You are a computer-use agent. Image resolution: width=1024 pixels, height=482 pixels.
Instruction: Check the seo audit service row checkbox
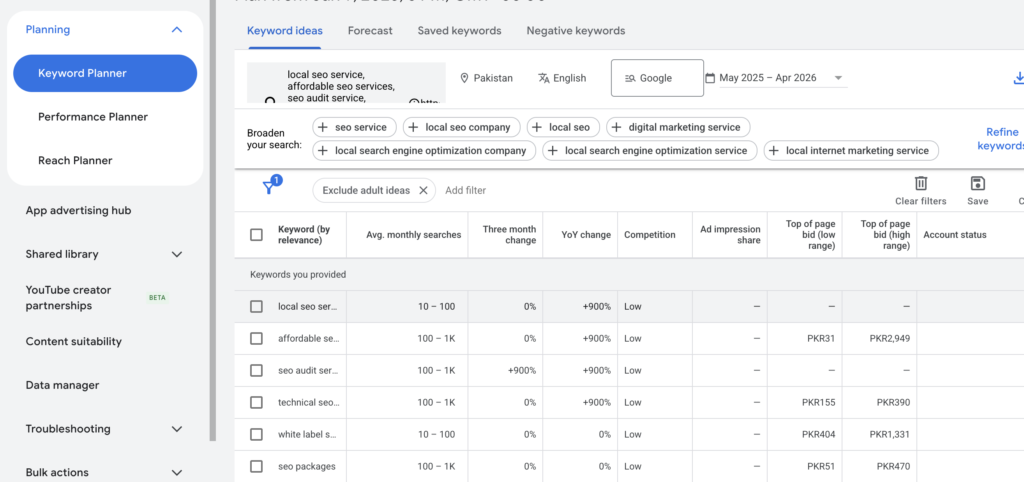(257, 370)
